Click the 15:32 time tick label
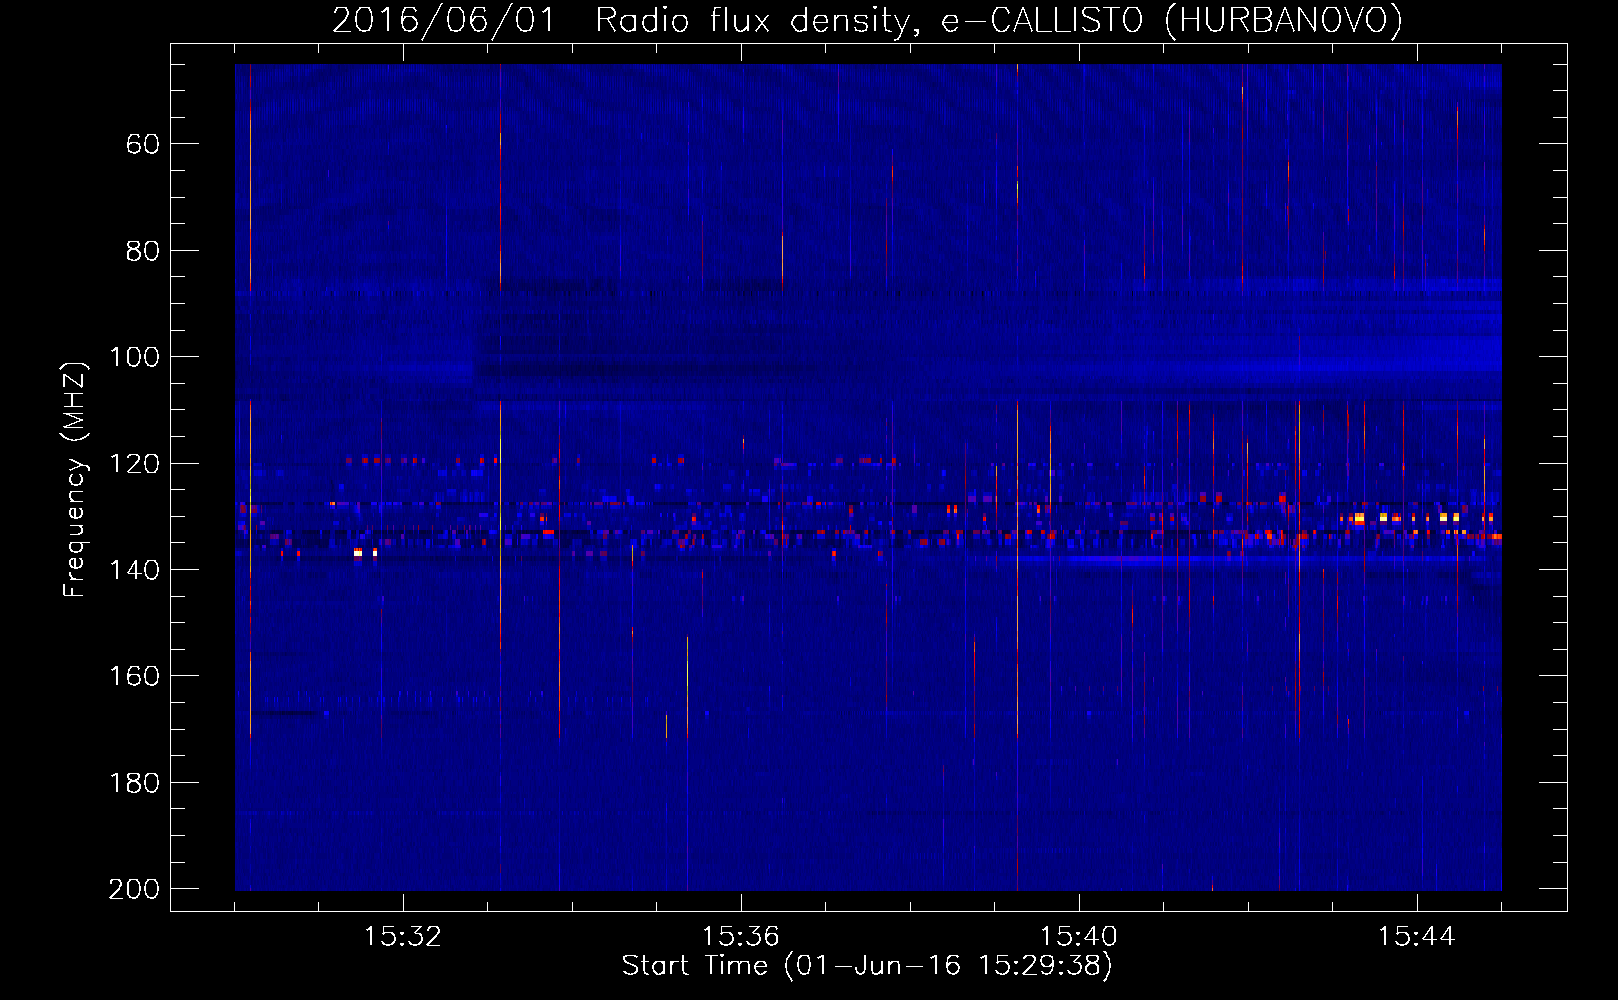Screen dimensions: 1618x1000 point(403,937)
